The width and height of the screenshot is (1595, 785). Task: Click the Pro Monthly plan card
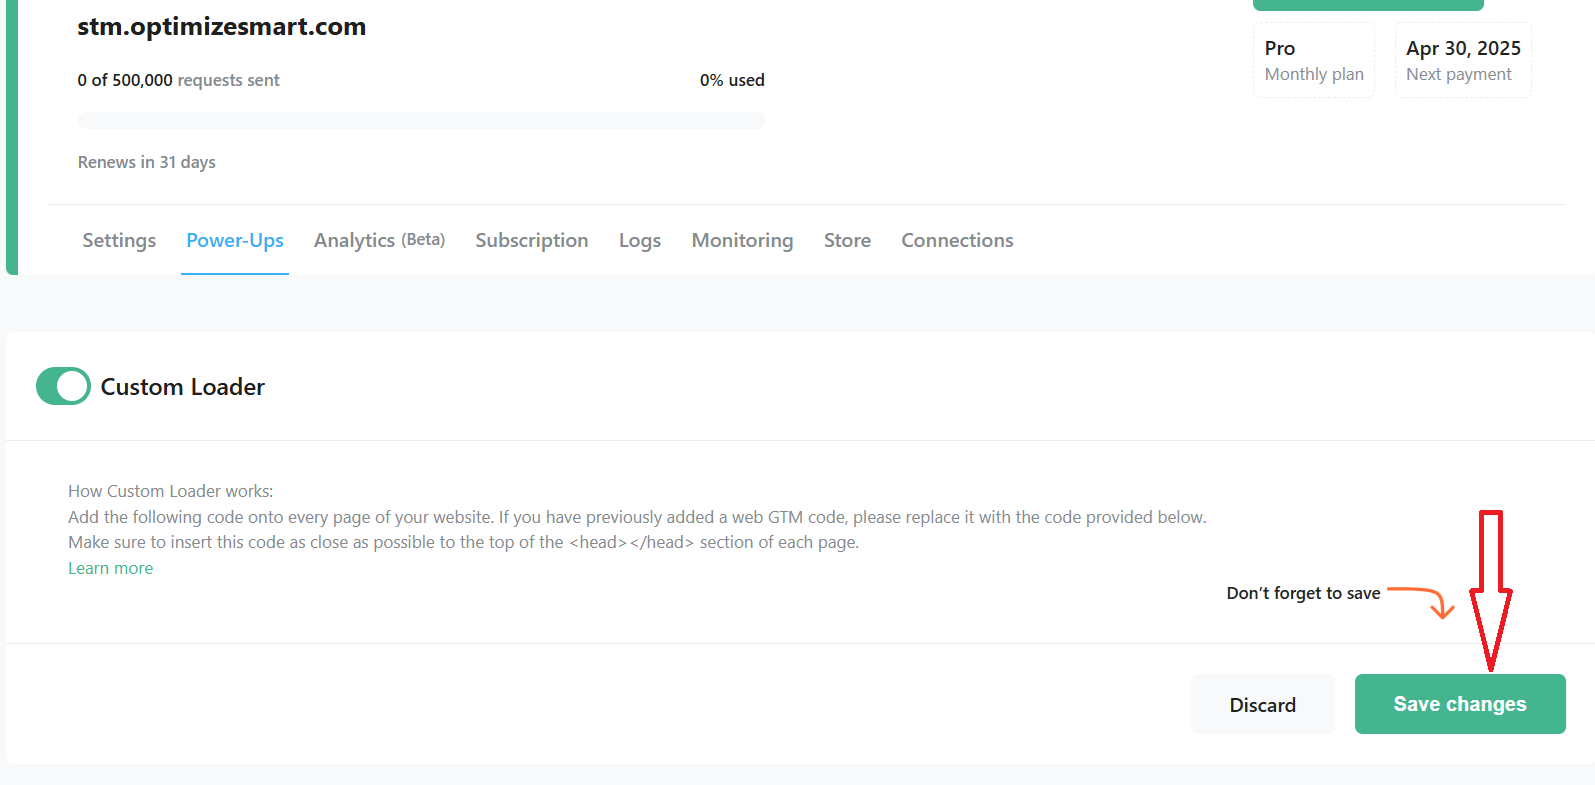coord(1313,60)
